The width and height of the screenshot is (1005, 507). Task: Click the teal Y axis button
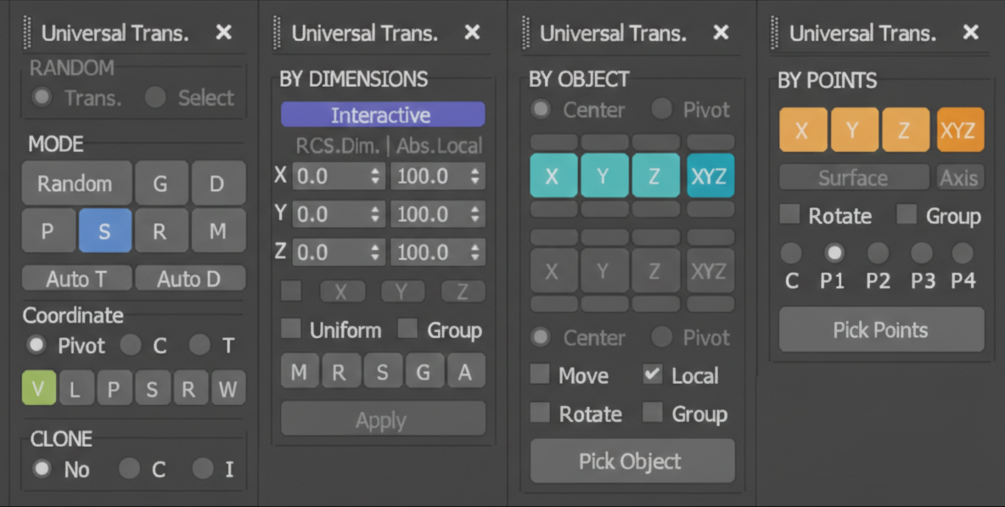tap(604, 176)
